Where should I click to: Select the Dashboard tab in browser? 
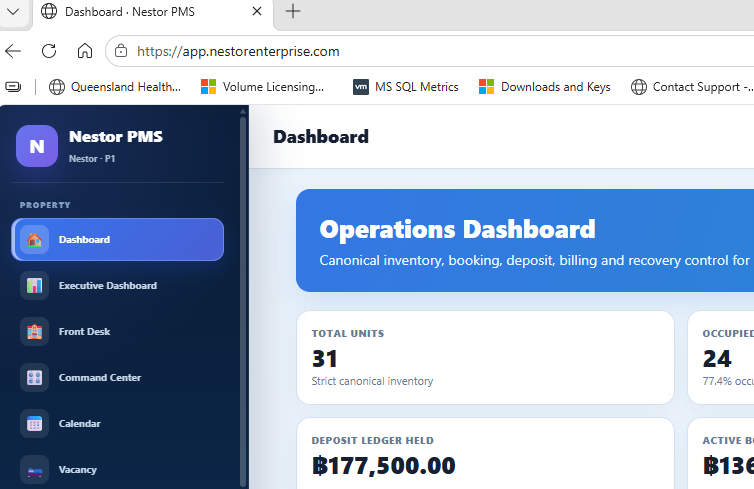pos(153,12)
